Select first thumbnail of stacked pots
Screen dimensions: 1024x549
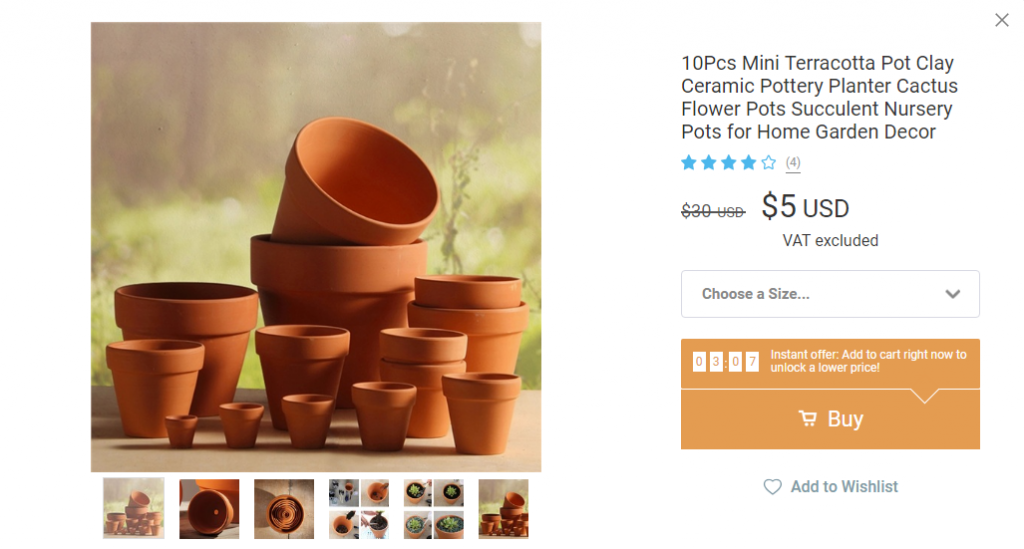click(134, 508)
